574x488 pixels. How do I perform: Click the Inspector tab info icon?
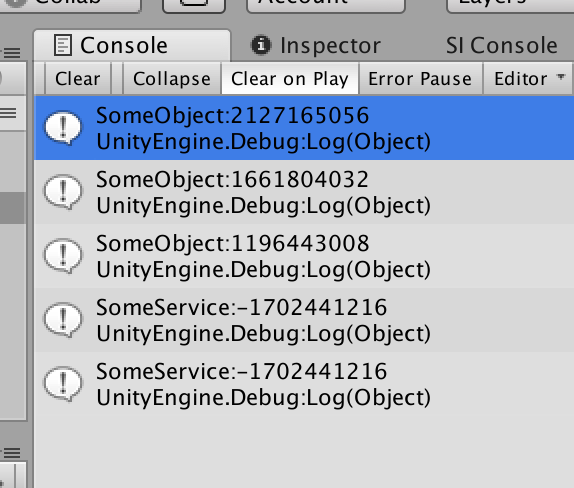tap(261, 45)
